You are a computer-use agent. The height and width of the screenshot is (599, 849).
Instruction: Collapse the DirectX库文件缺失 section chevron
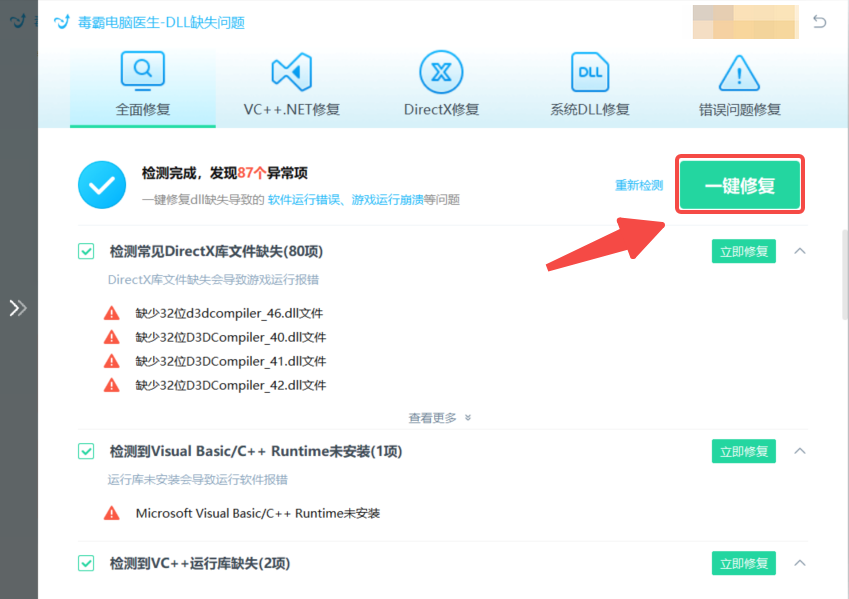tap(799, 252)
